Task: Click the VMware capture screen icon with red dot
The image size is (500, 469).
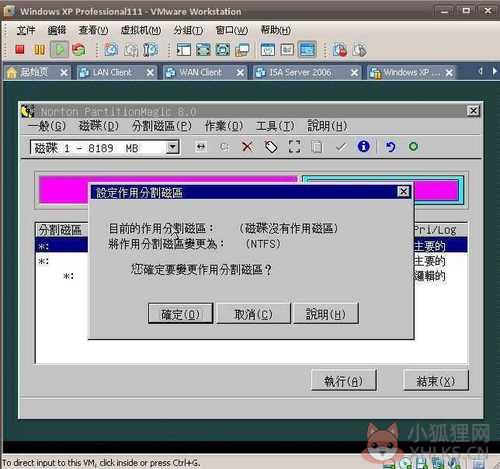Action: tap(340, 50)
